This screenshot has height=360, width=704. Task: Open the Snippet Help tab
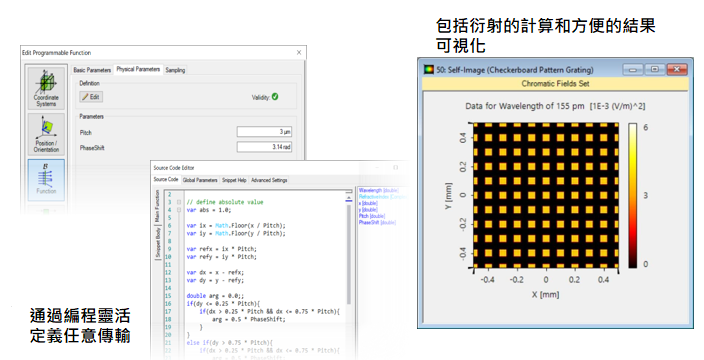click(234, 180)
